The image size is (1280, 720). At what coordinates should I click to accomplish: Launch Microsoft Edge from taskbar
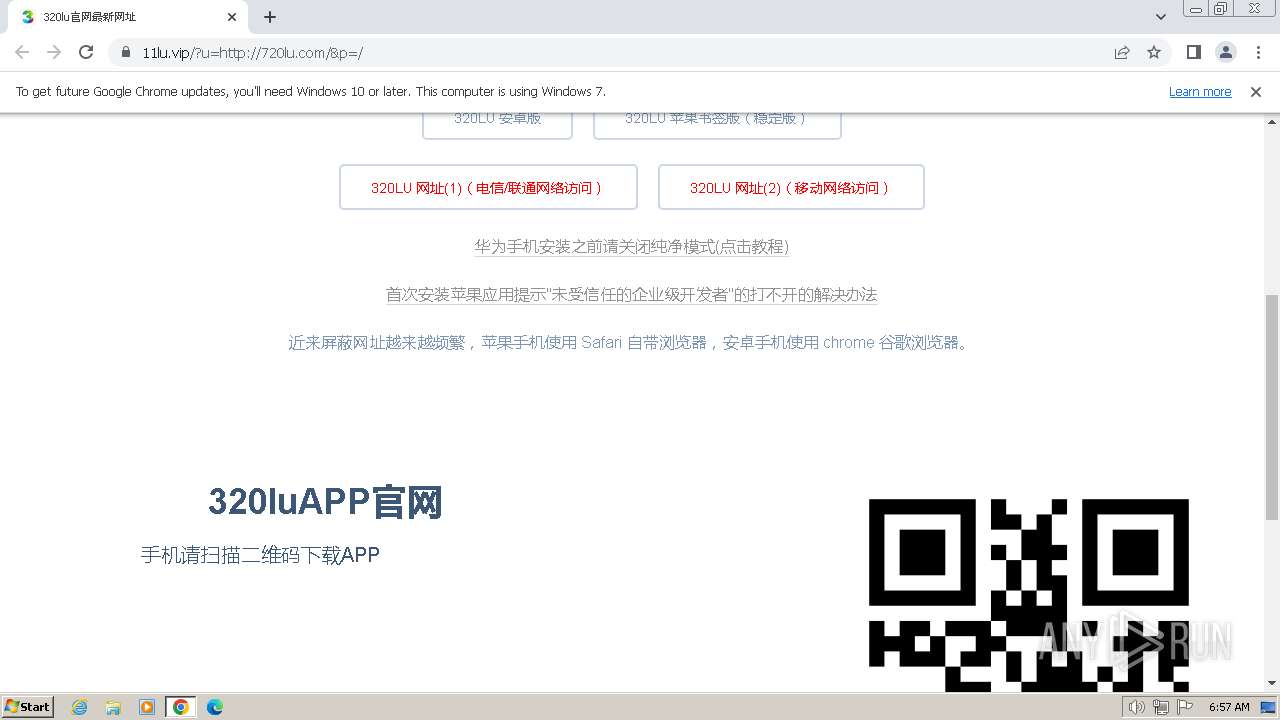pyautogui.click(x=214, y=707)
